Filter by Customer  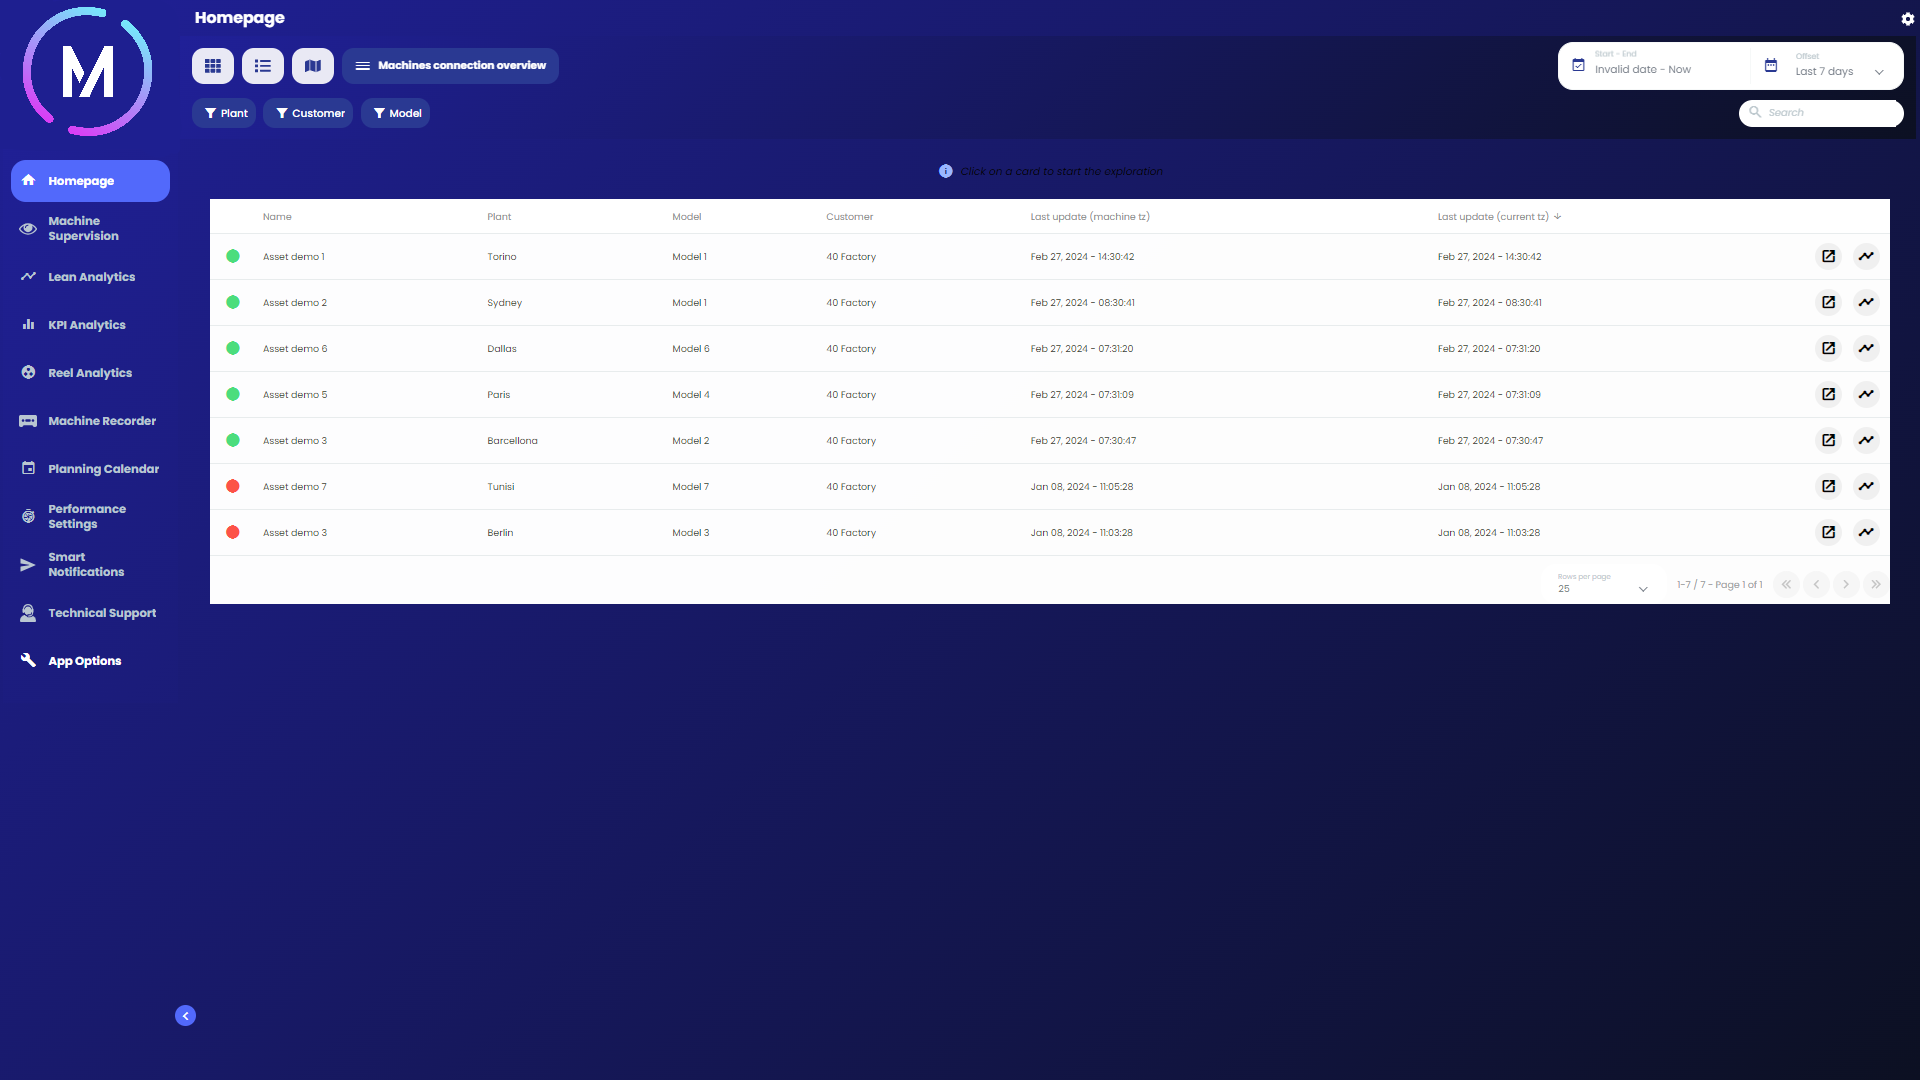click(x=309, y=113)
